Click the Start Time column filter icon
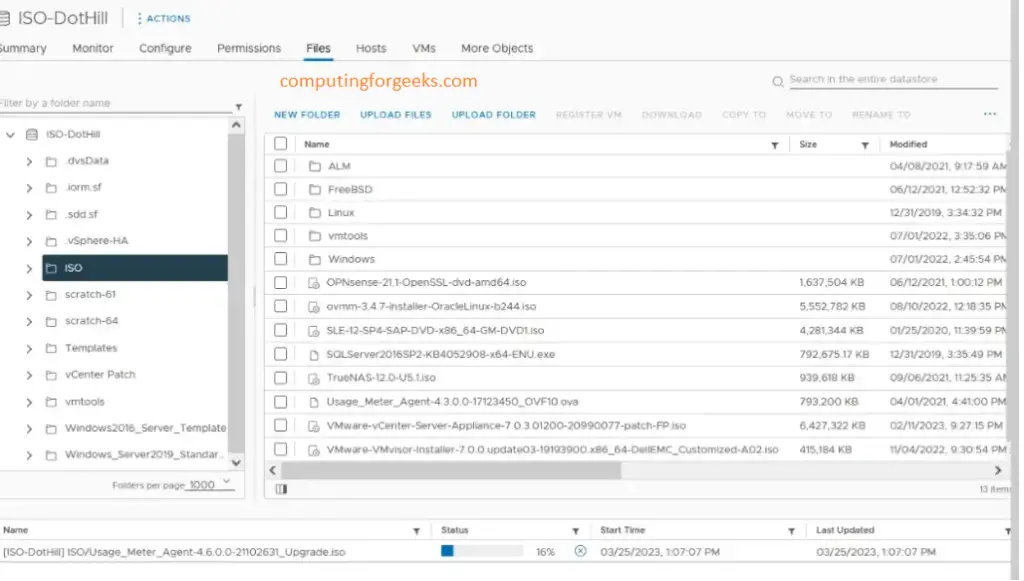Image resolution: width=1024 pixels, height=581 pixels. [791, 531]
